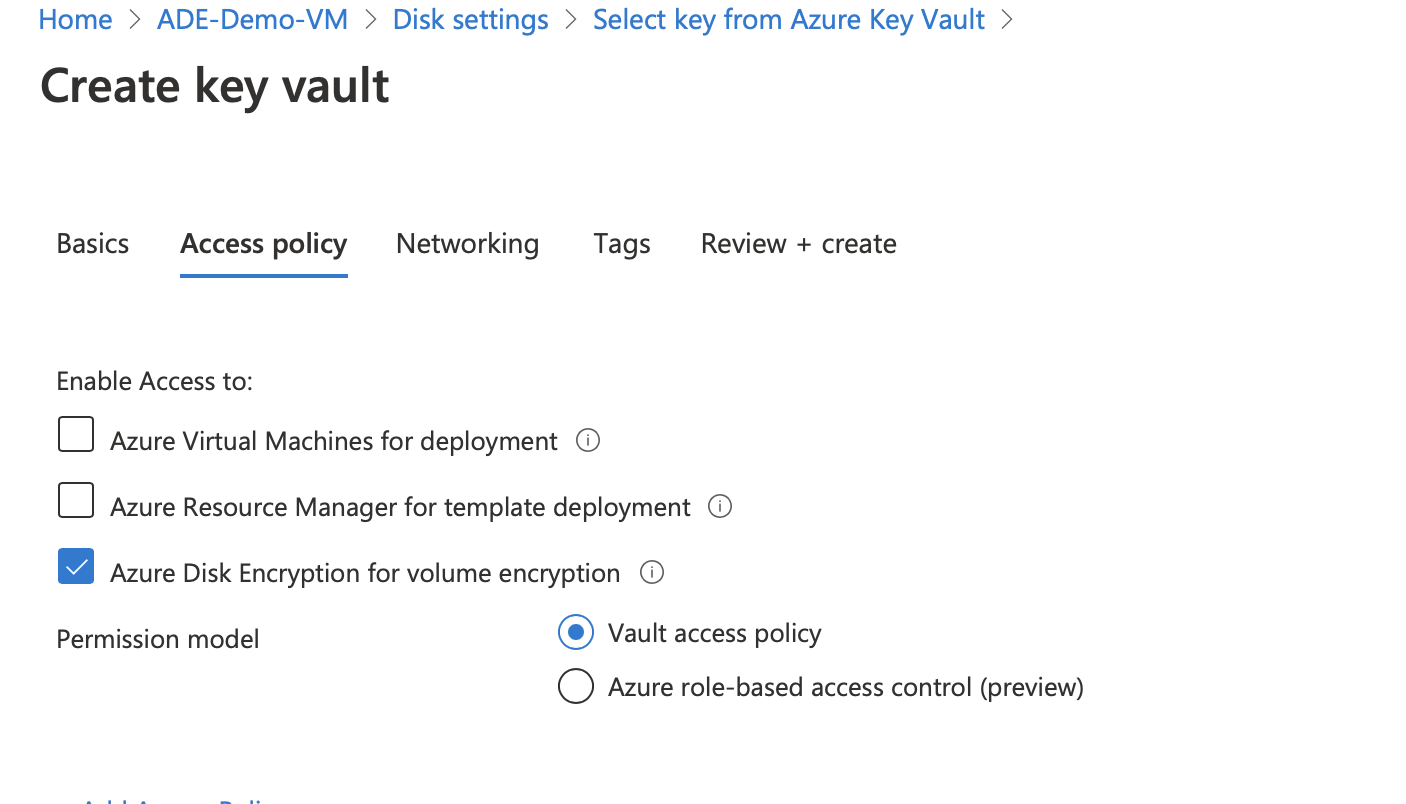Click the Create key vault heading
Screen dimensions: 1406x804
tap(215, 85)
